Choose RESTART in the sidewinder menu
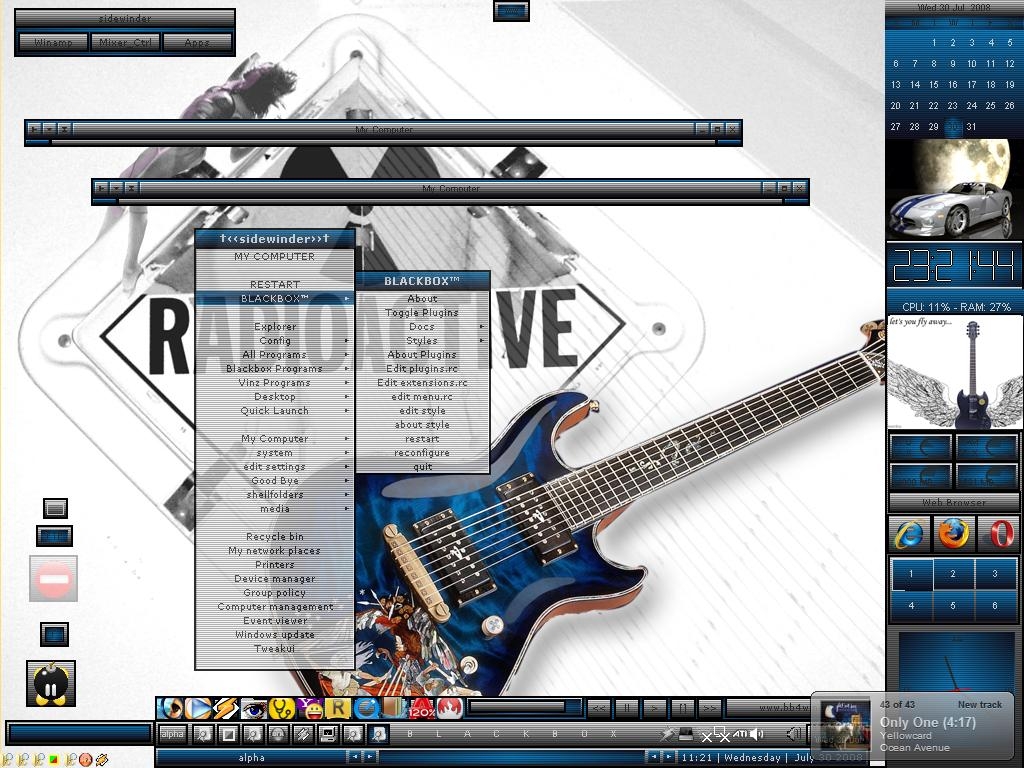Viewport: 1024px width, 768px height. [x=275, y=285]
